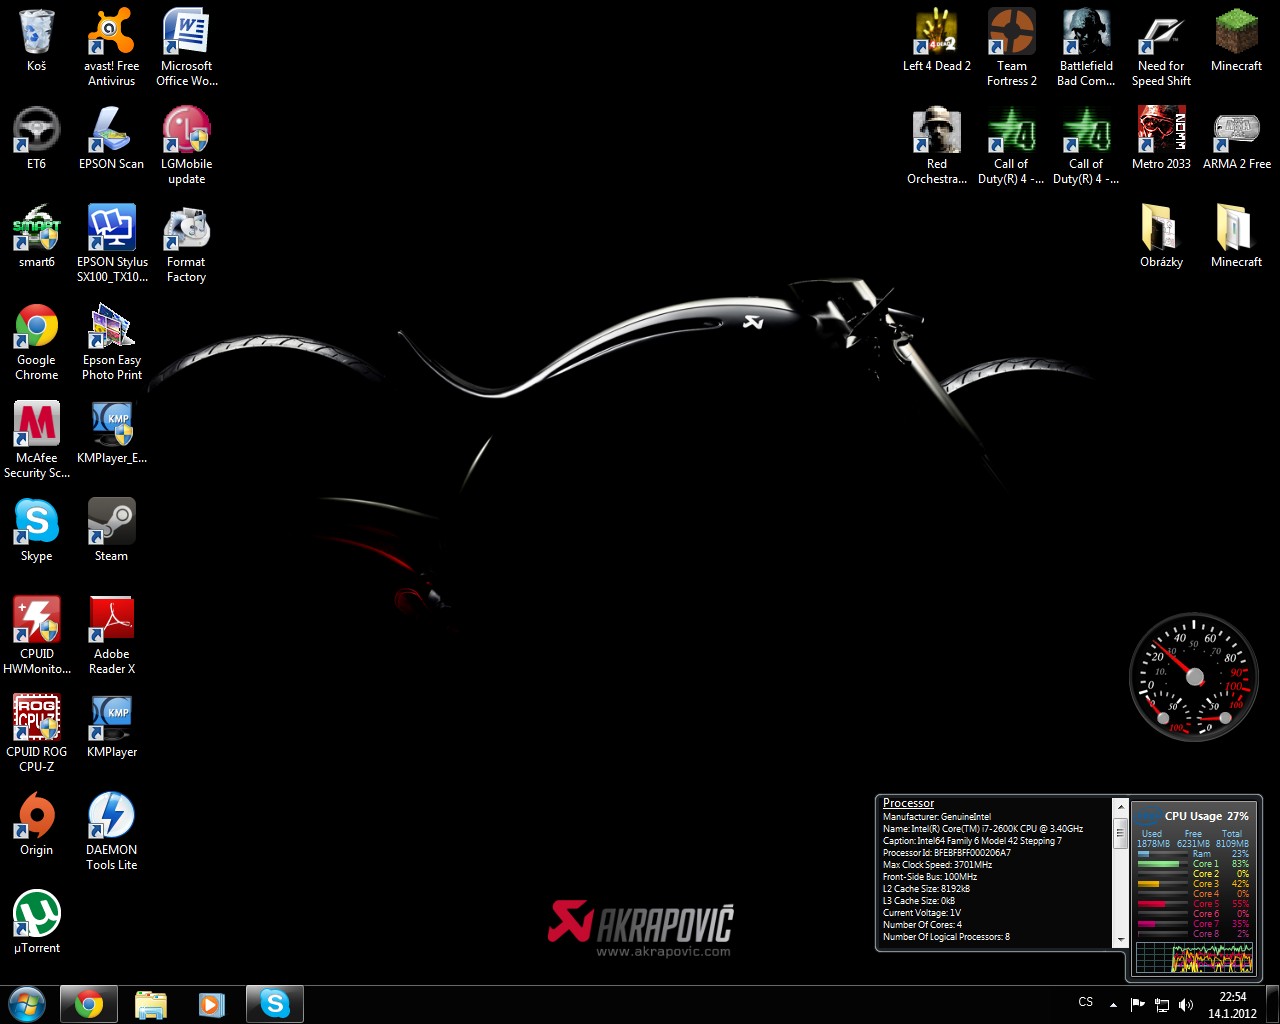This screenshot has height=1024, width=1280.
Task: Click the Team Fortress 2 icon
Action: pos(1012,34)
